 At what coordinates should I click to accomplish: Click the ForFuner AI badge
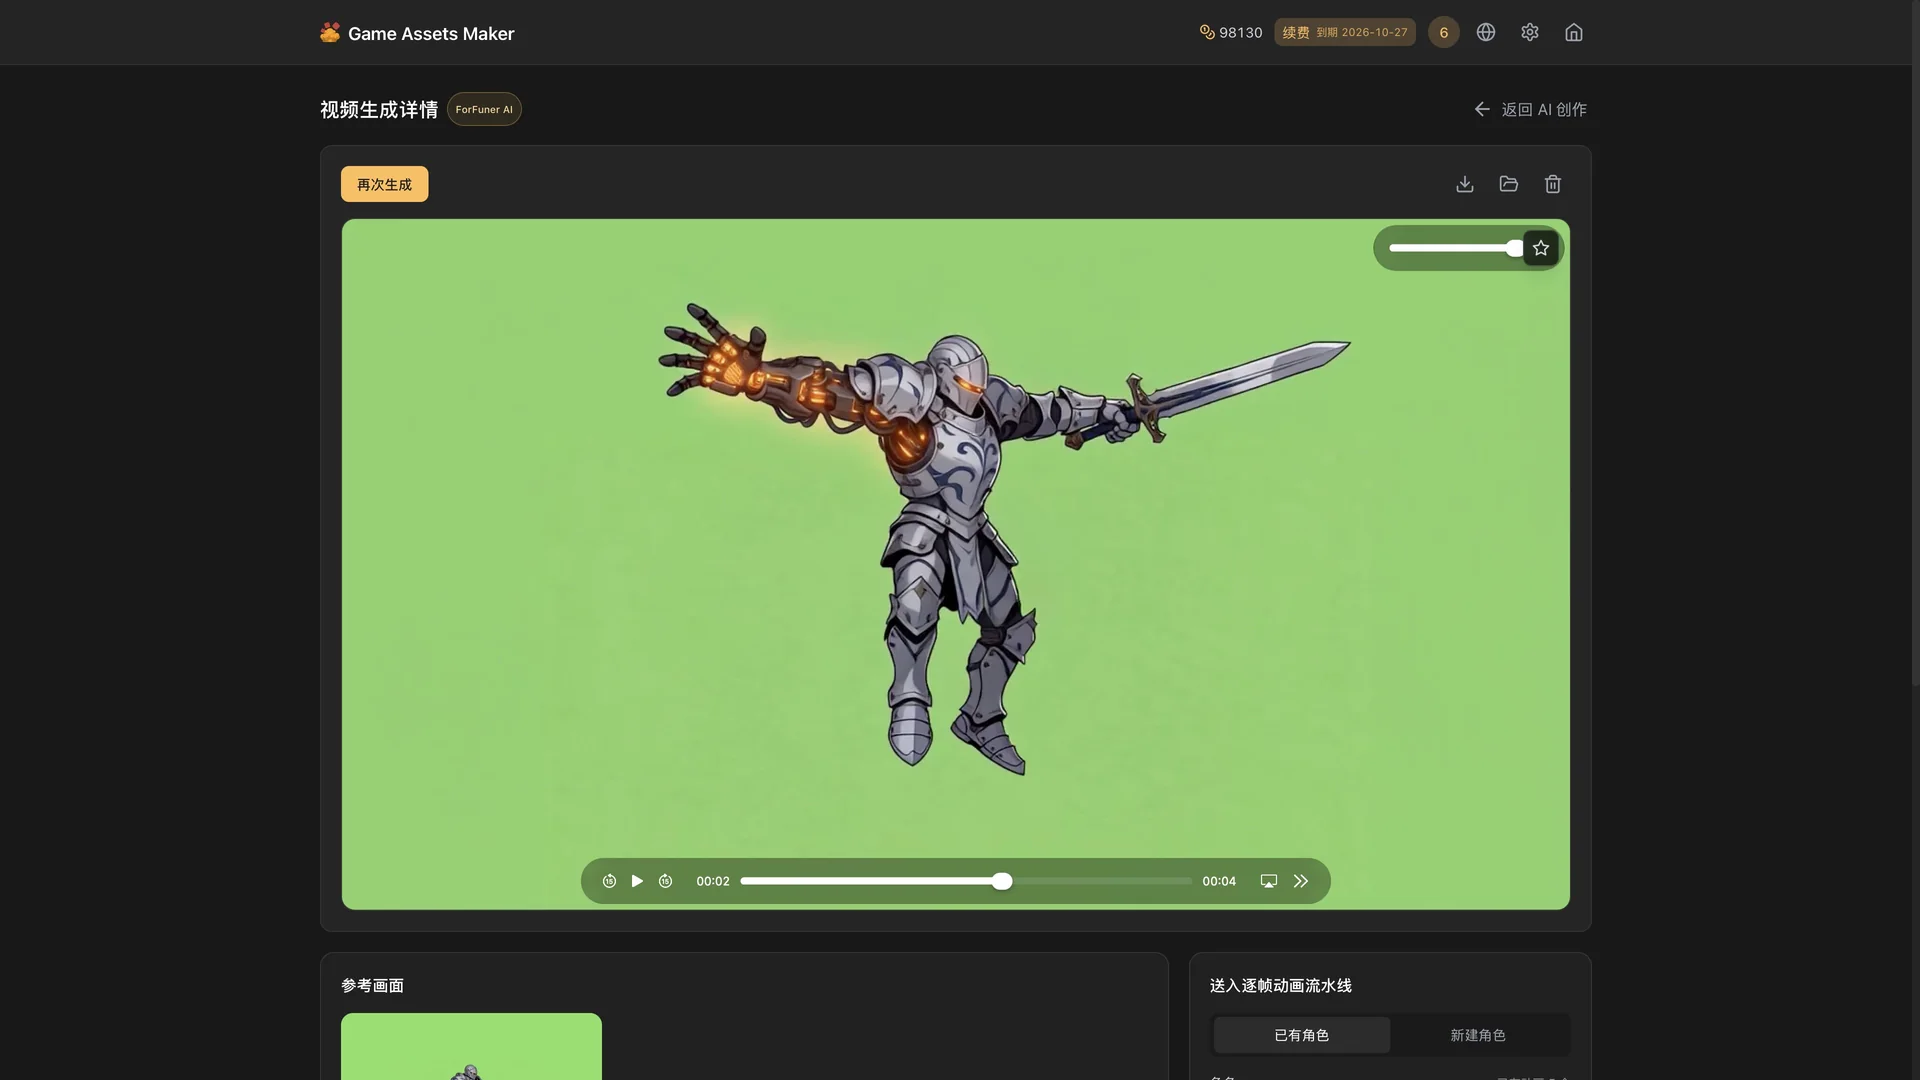484,109
